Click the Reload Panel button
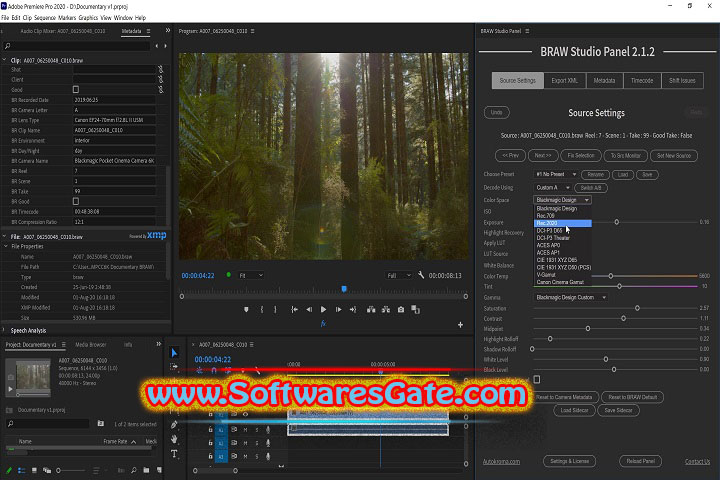The image size is (720, 480). [x=641, y=461]
